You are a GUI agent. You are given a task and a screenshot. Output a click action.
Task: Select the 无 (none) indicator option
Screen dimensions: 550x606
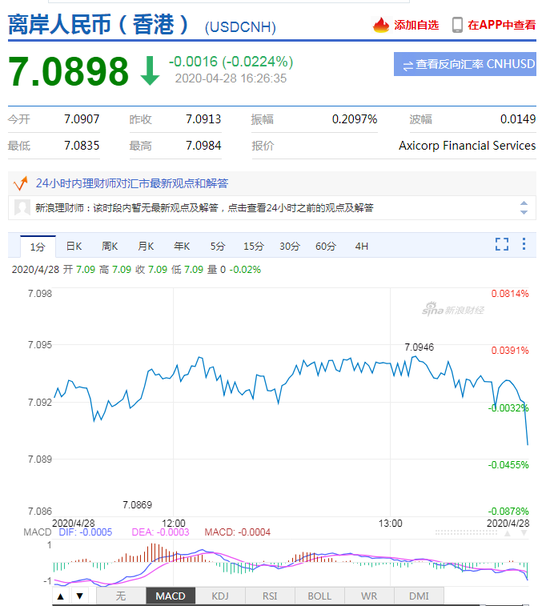coord(121,596)
